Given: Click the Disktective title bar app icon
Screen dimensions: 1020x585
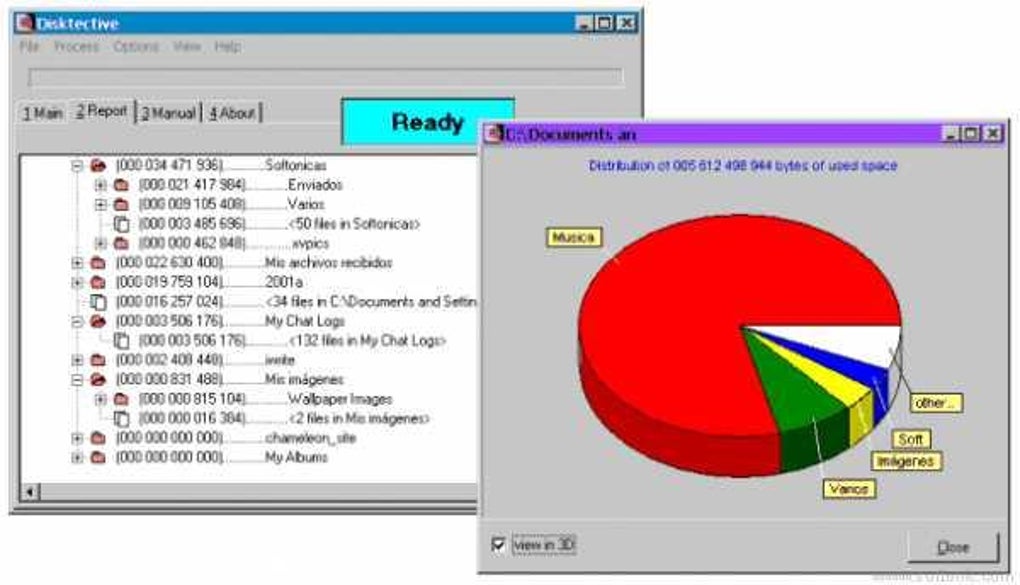Looking at the screenshot, I should (x=25, y=23).
